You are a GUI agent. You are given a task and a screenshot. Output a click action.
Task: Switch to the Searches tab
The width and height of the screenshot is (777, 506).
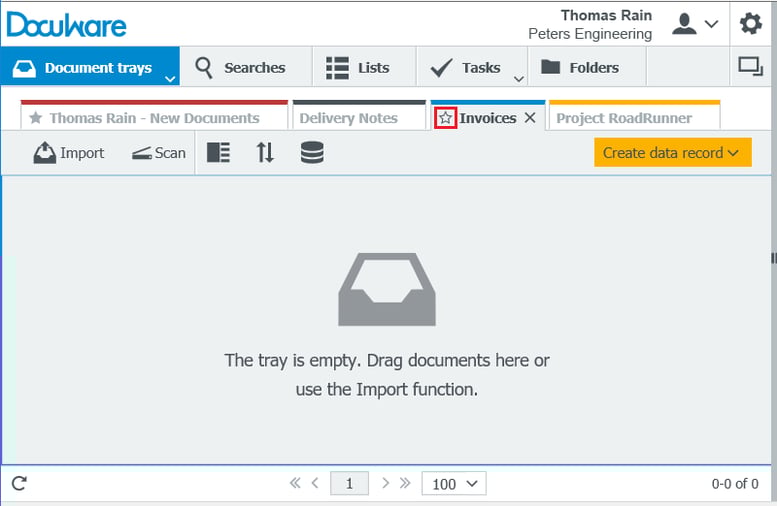point(240,68)
